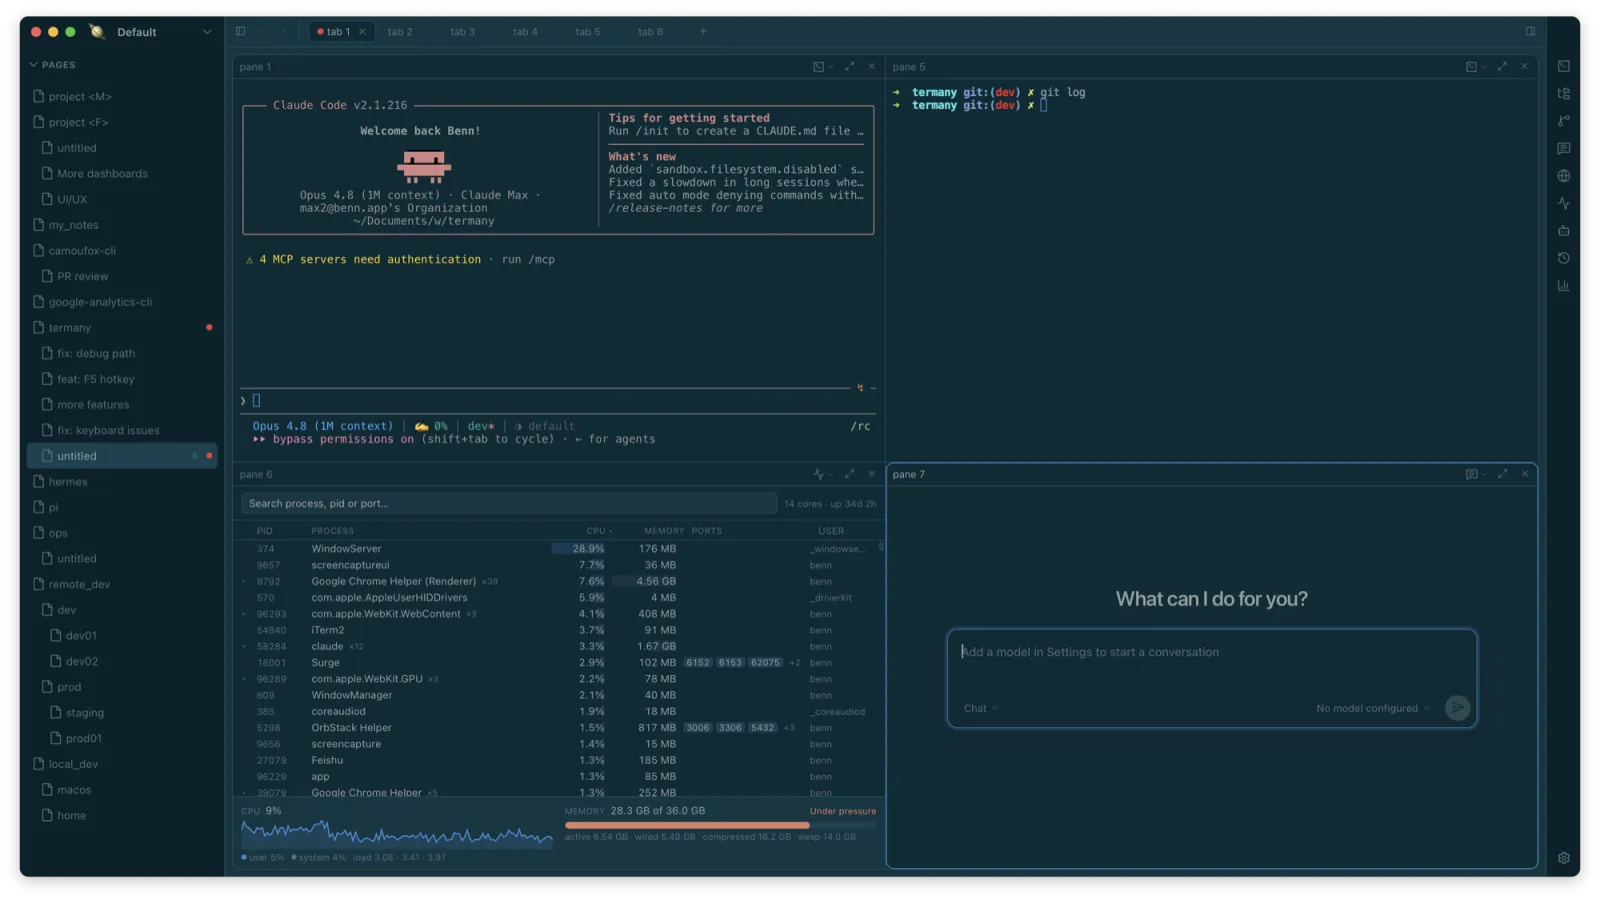Toggle the left sidebar panel icon
The height and width of the screenshot is (900, 1600).
[241, 31]
